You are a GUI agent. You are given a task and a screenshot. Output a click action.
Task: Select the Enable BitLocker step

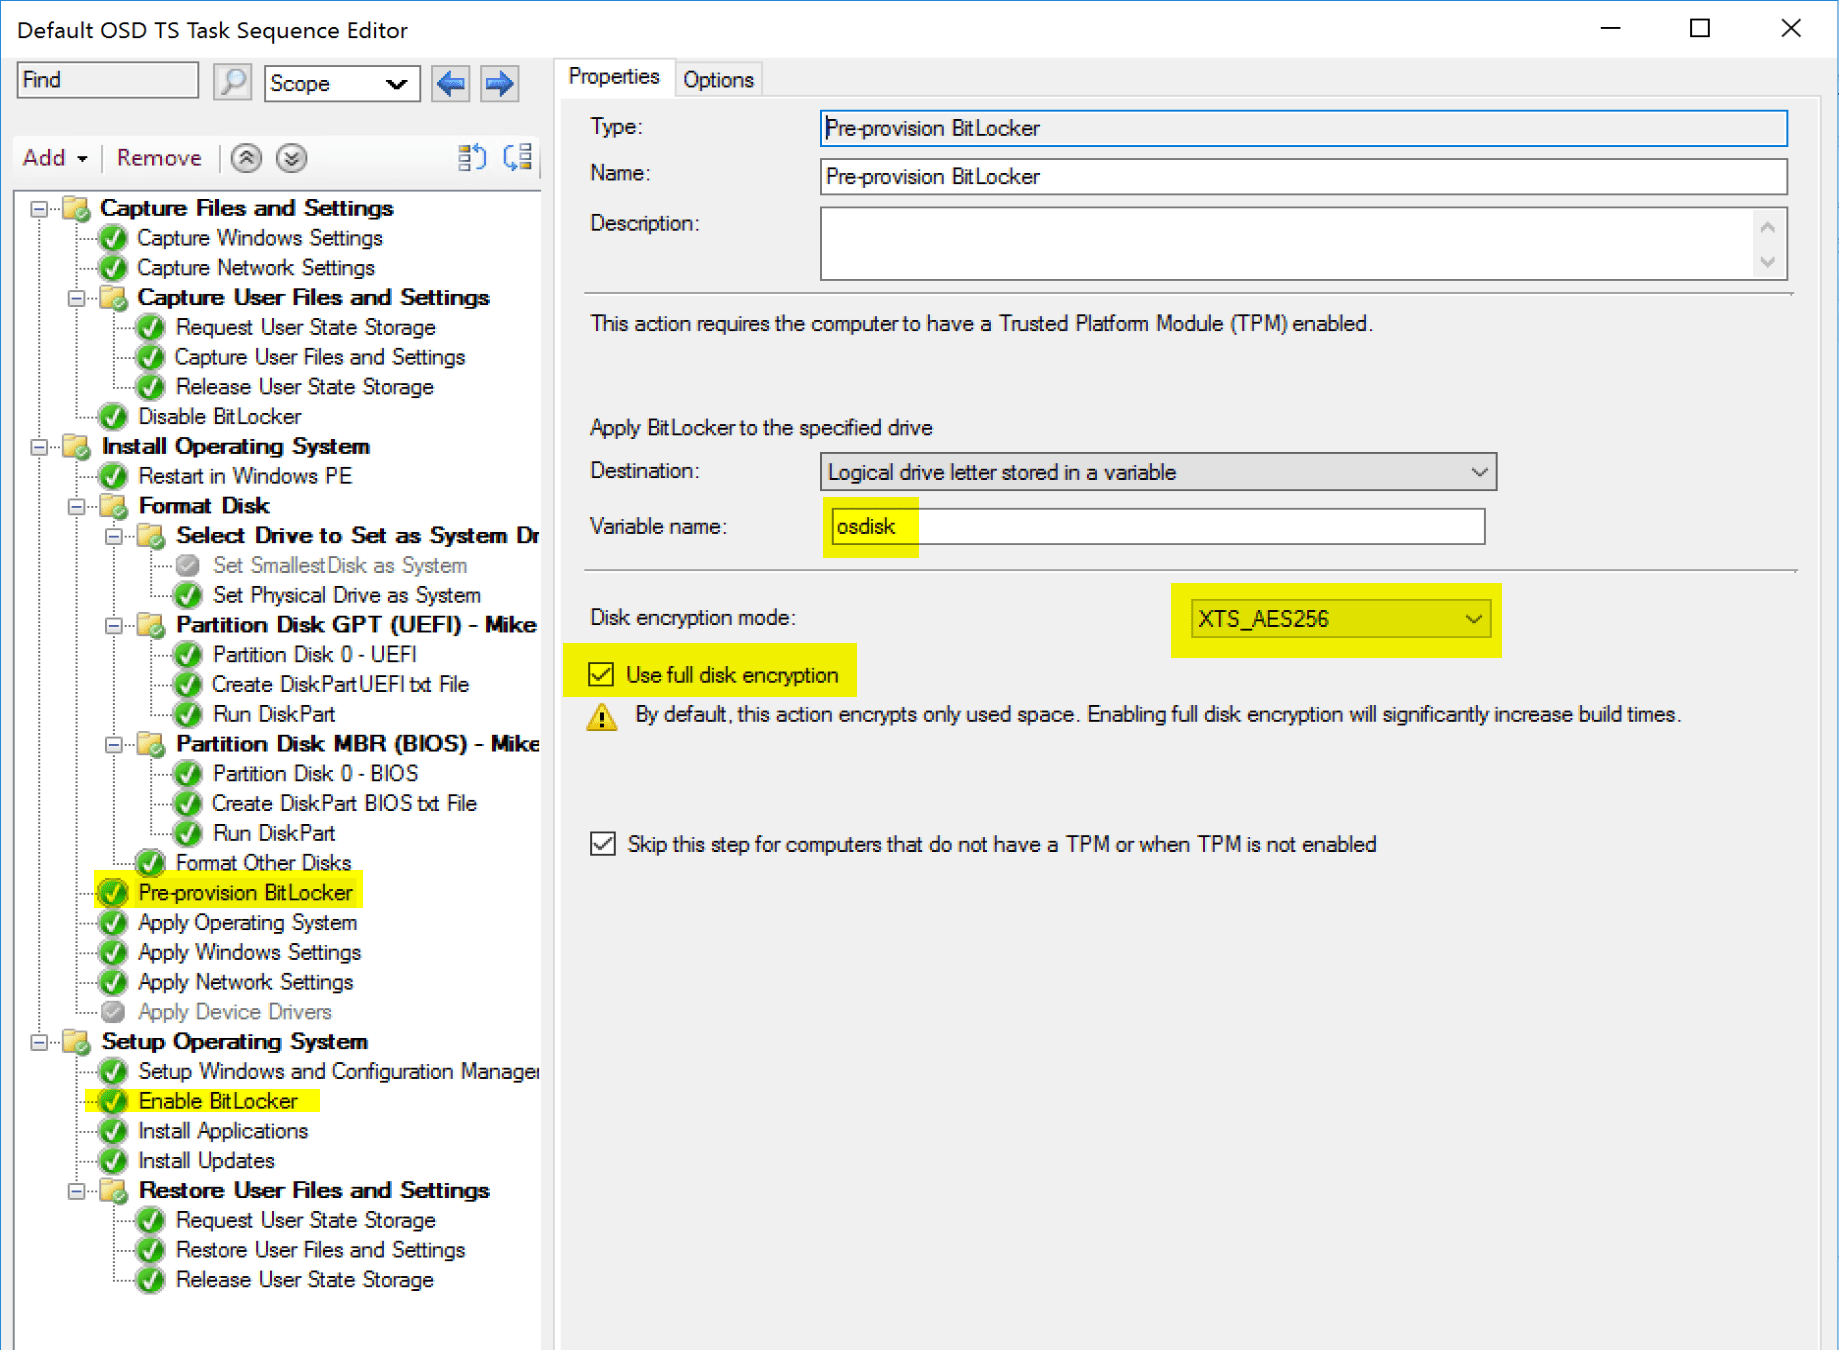click(216, 1101)
